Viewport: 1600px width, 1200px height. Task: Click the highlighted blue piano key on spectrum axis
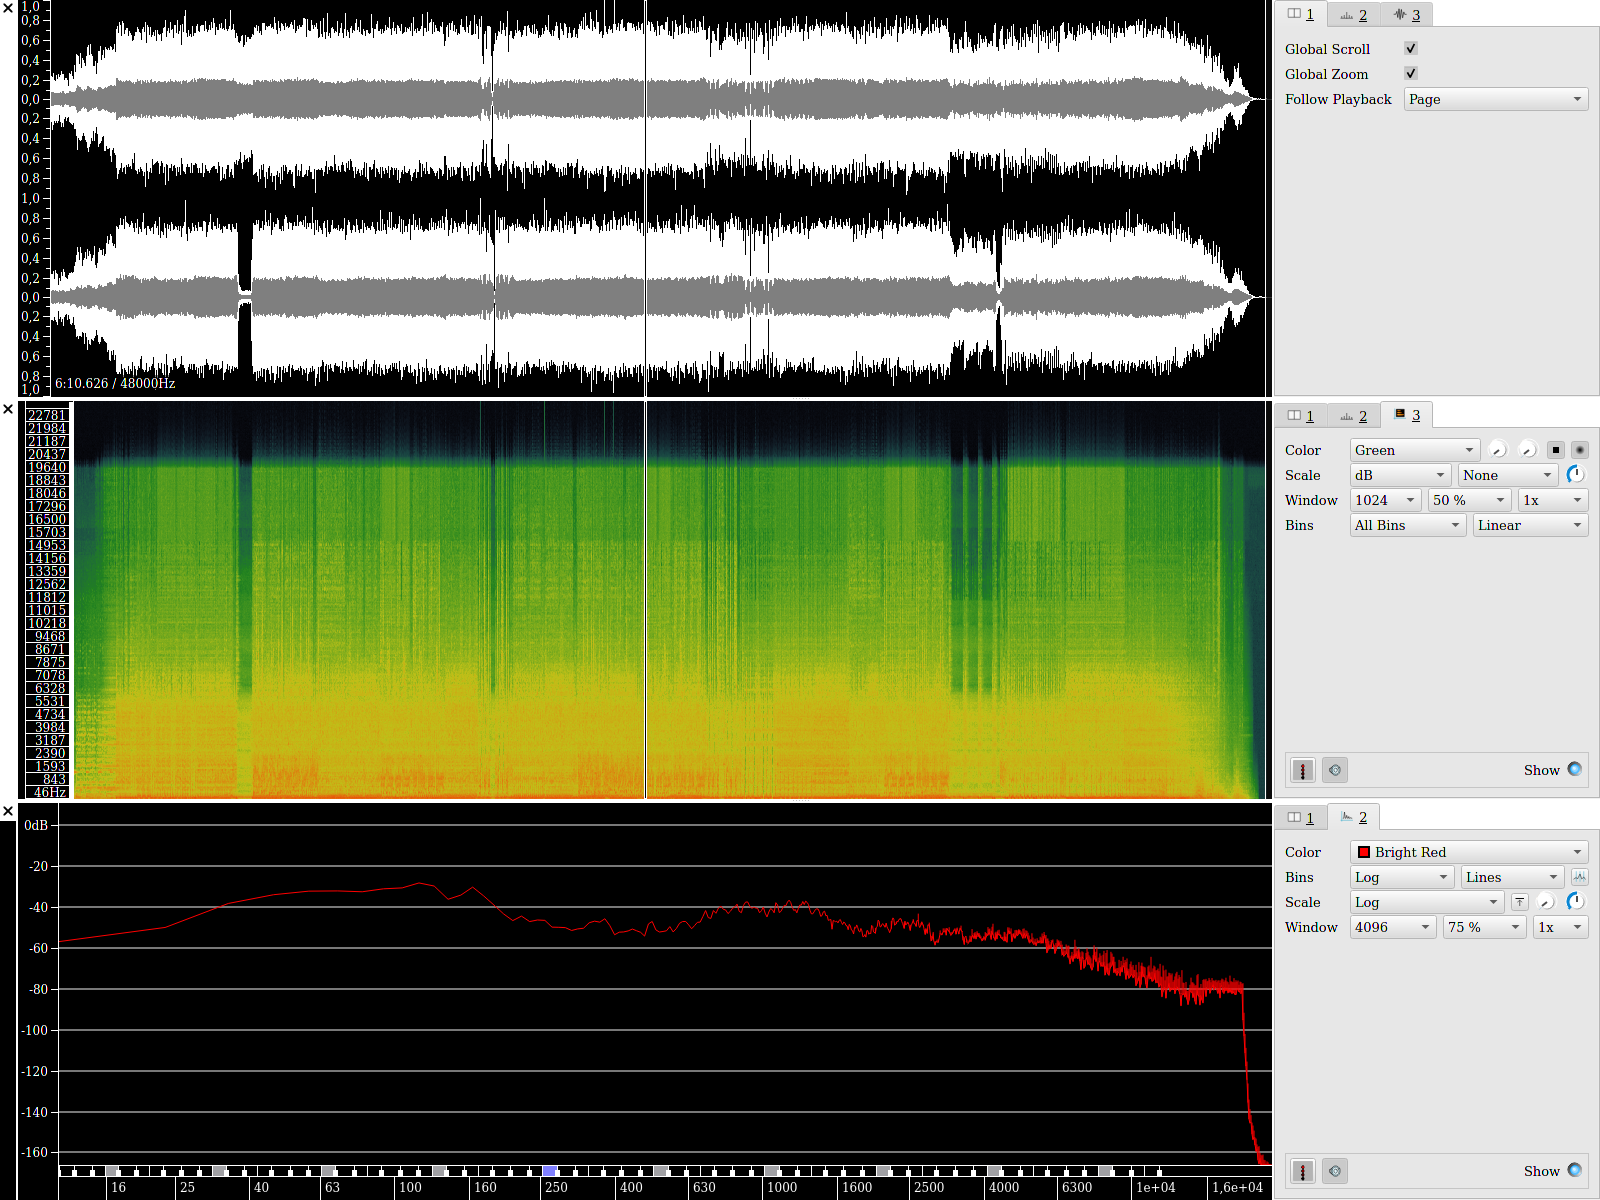point(549,1170)
